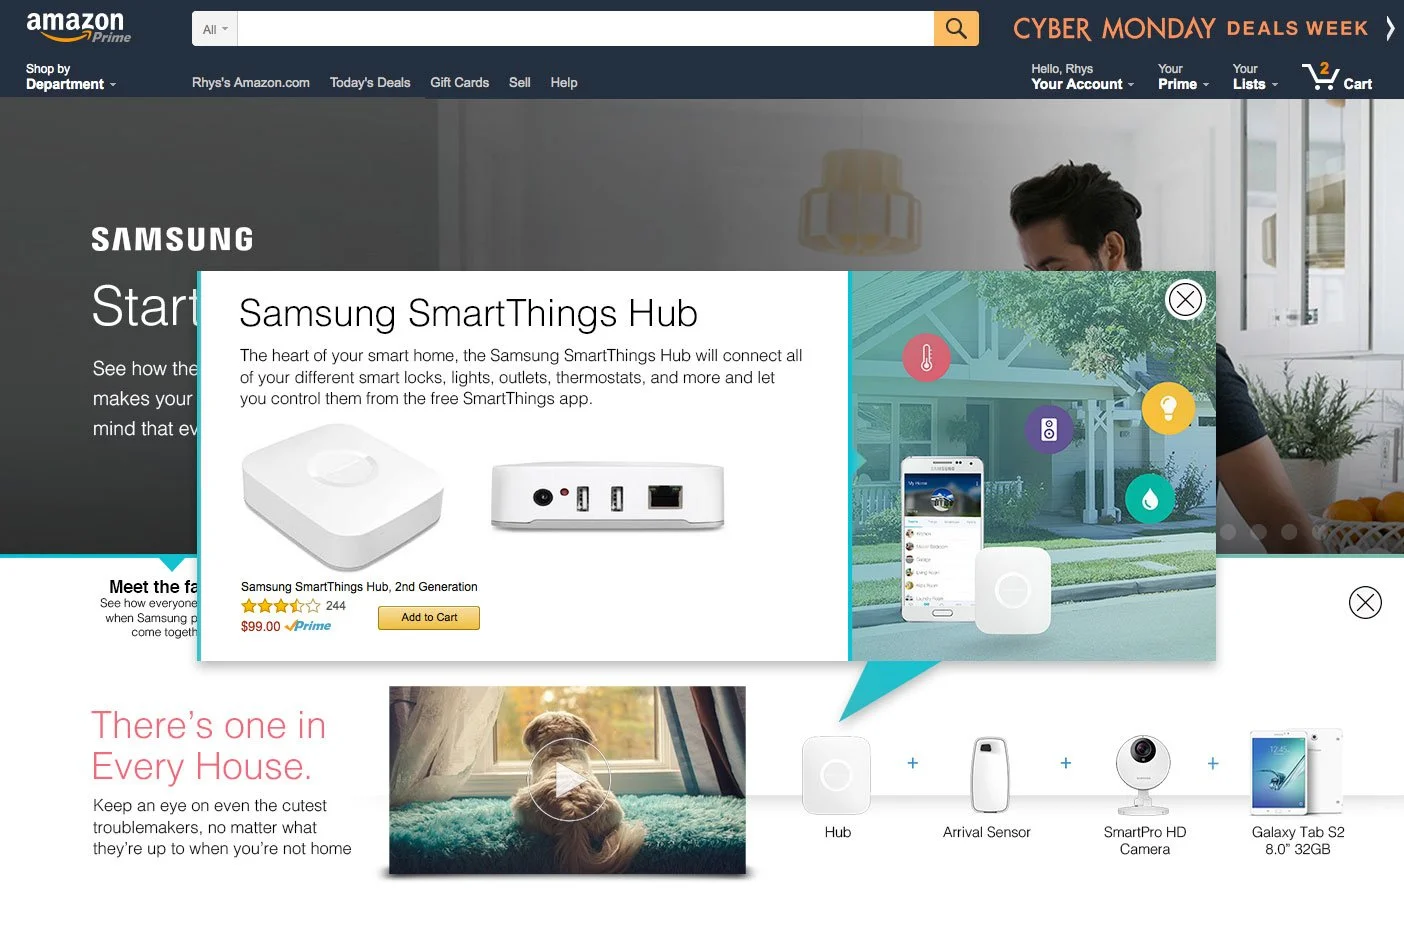Screen dimensions: 1404x932
Task: Select the Hub product icon
Action: [837, 775]
